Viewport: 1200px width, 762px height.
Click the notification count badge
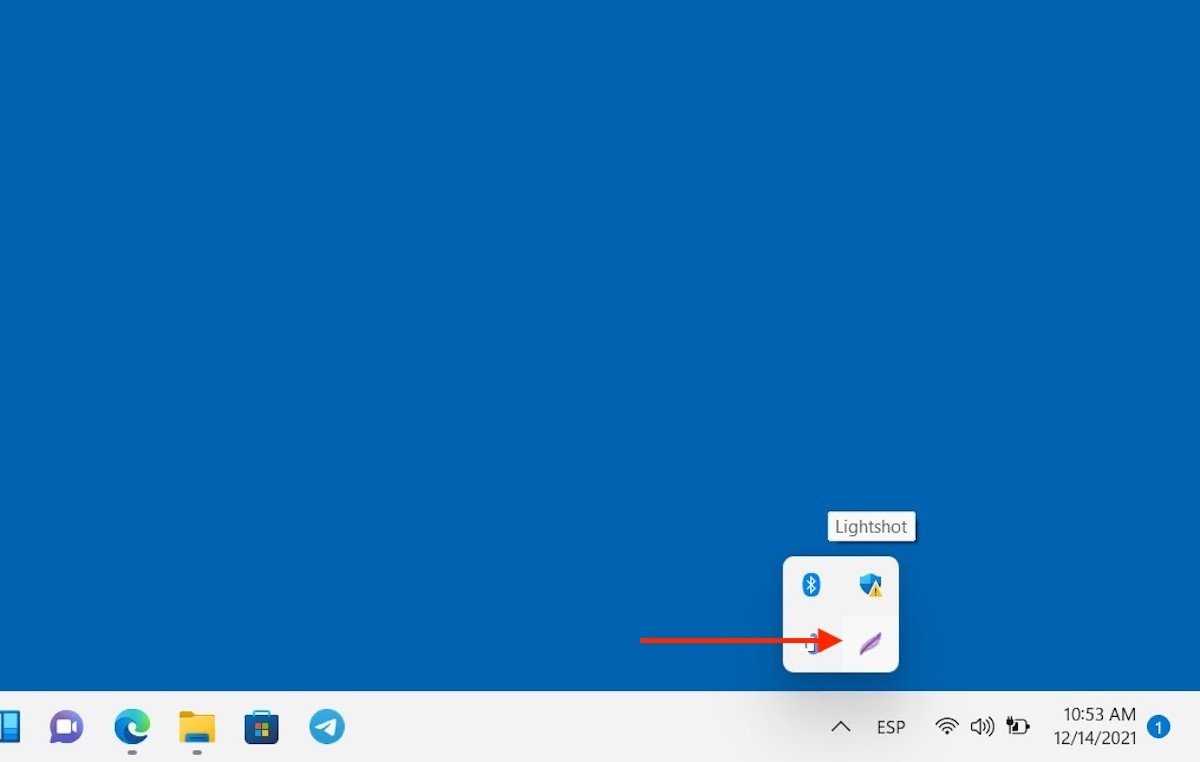pyautogui.click(x=1158, y=727)
